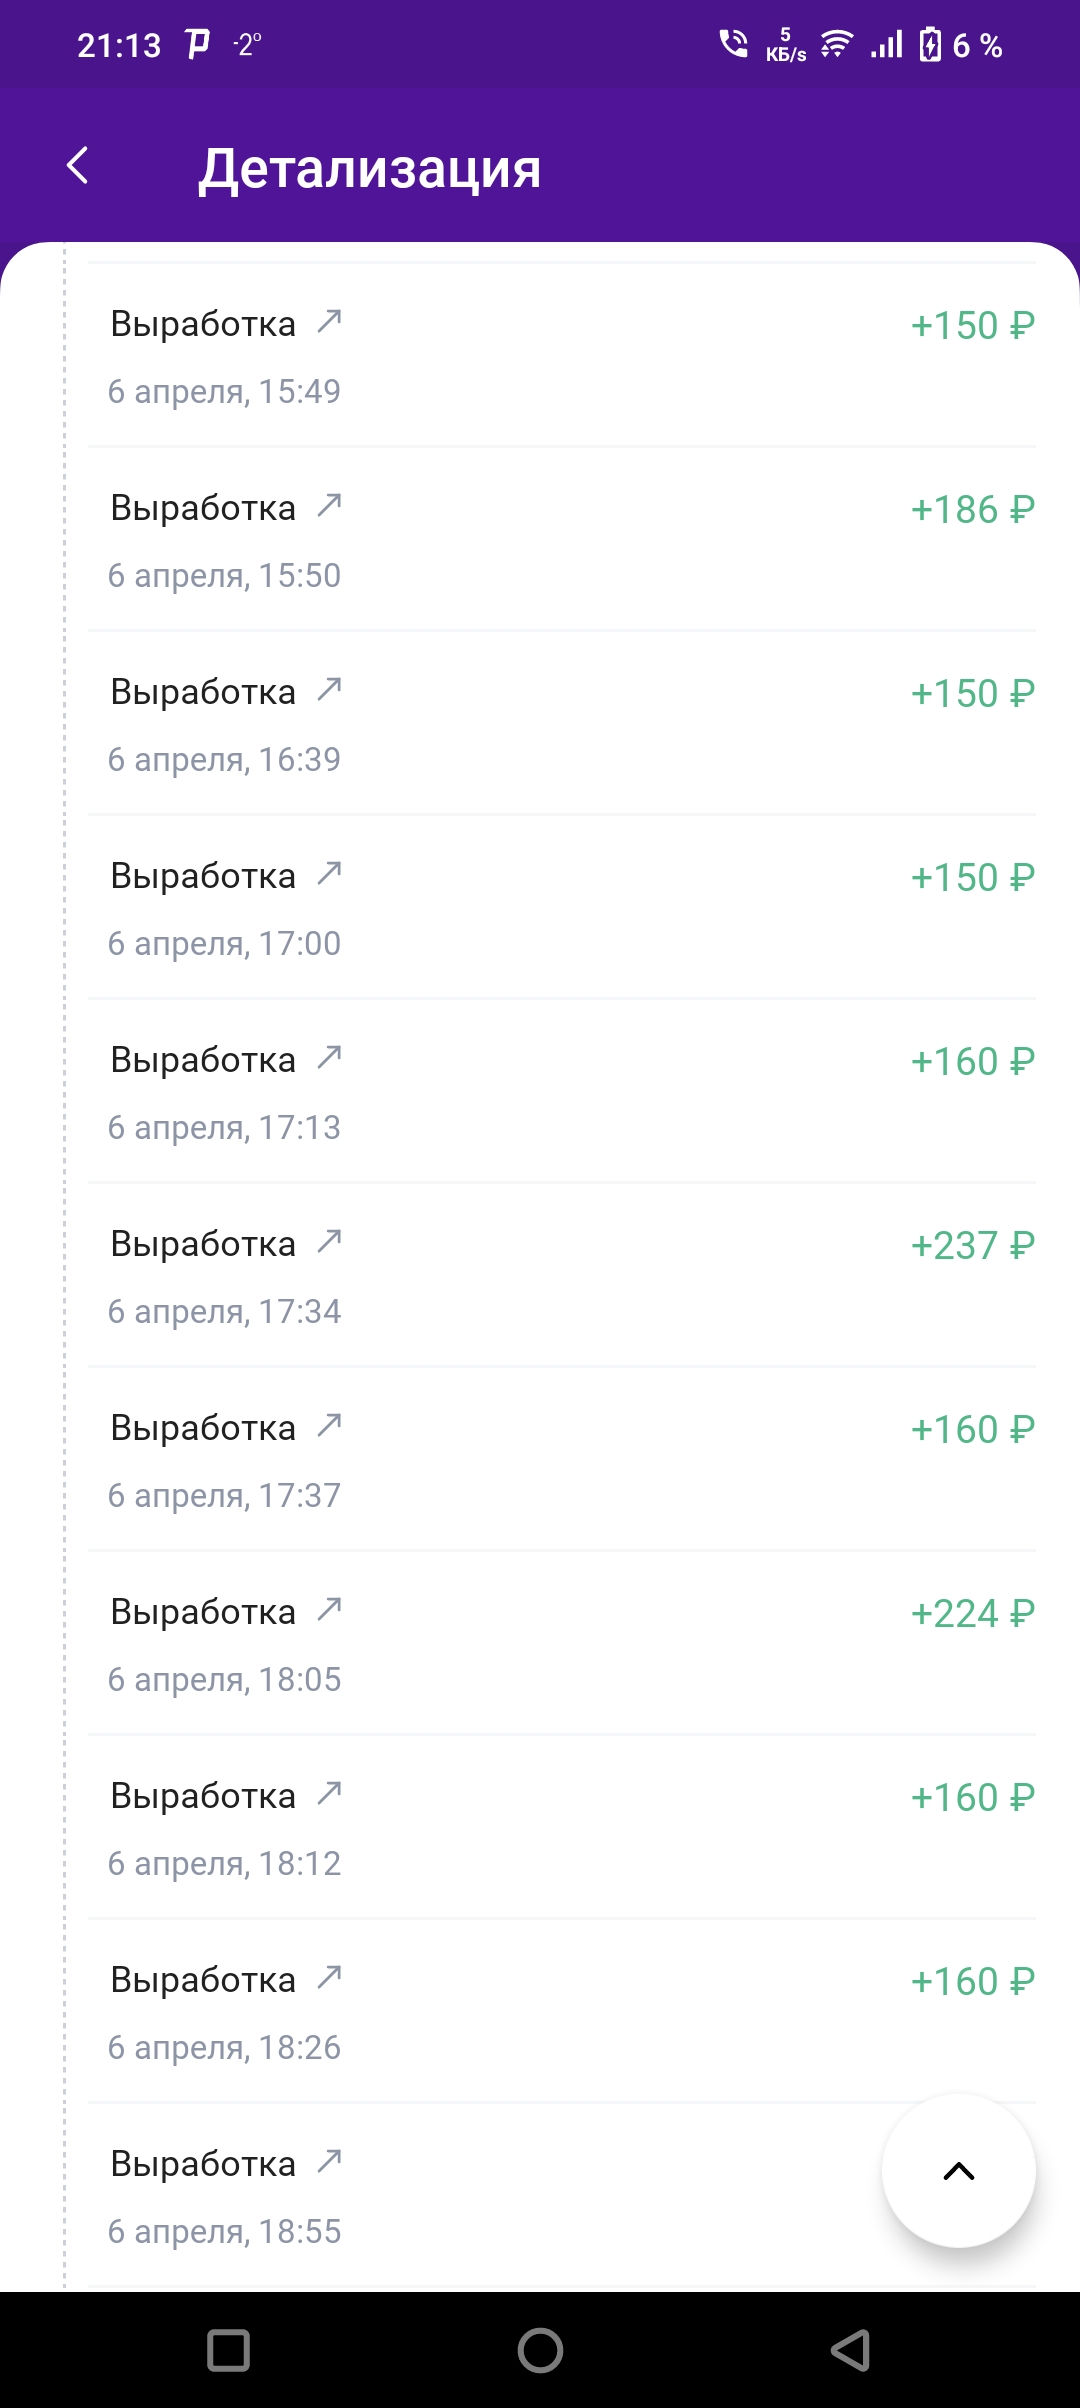
Task: Open arrow icon for 15:49 Выработка entry
Action: [329, 321]
